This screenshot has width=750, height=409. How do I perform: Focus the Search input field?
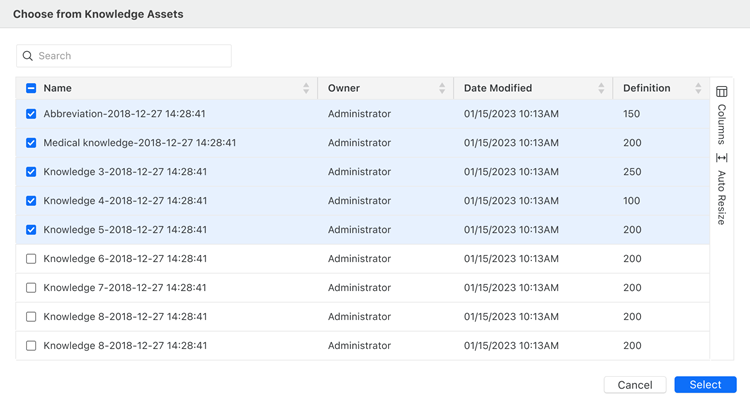pos(130,56)
